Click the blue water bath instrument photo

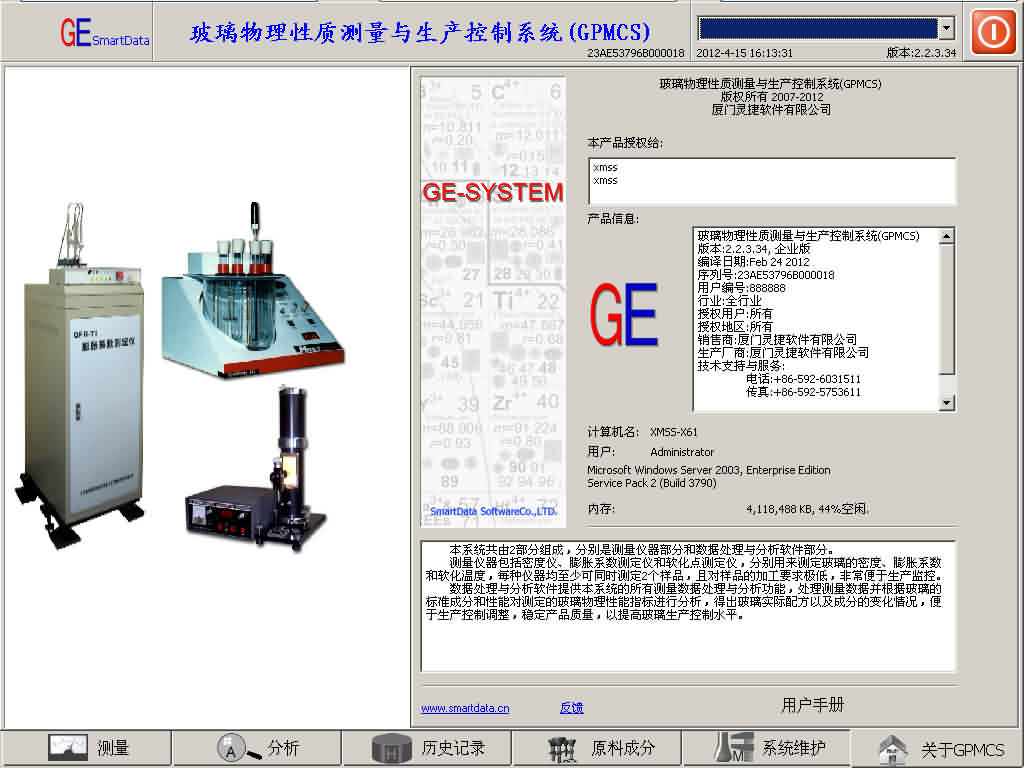253,291
